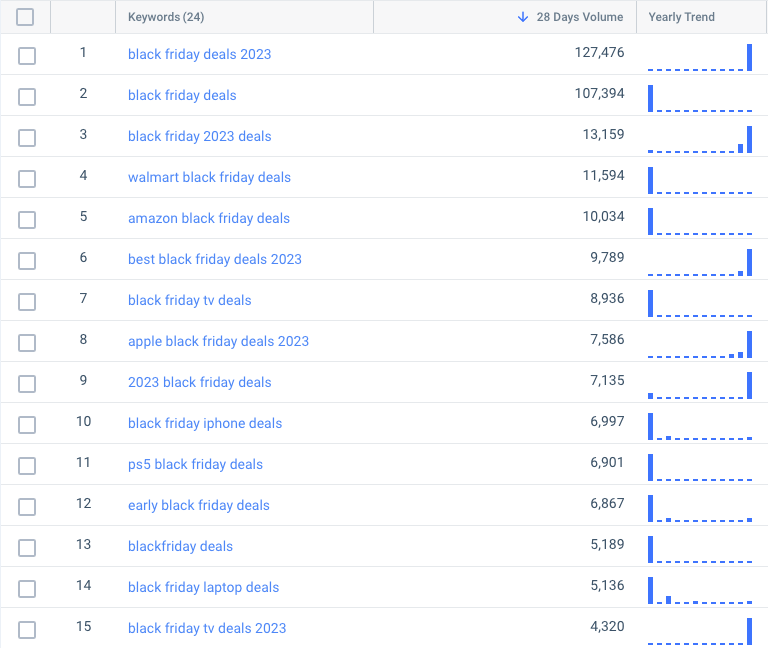Click trend chart for amazon black friday deals
Screen dimensions: 768x648
[700, 221]
